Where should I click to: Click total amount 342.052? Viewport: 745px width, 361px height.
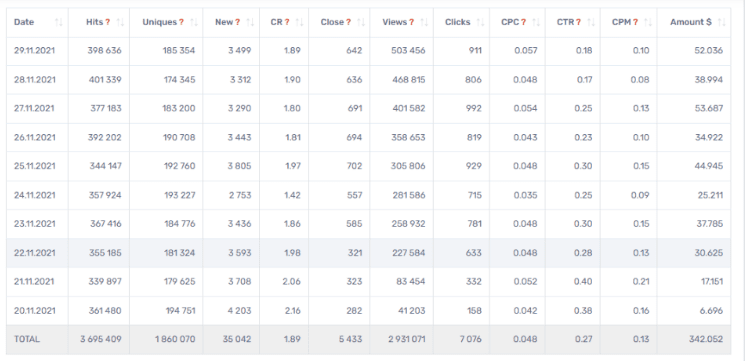[x=707, y=340]
